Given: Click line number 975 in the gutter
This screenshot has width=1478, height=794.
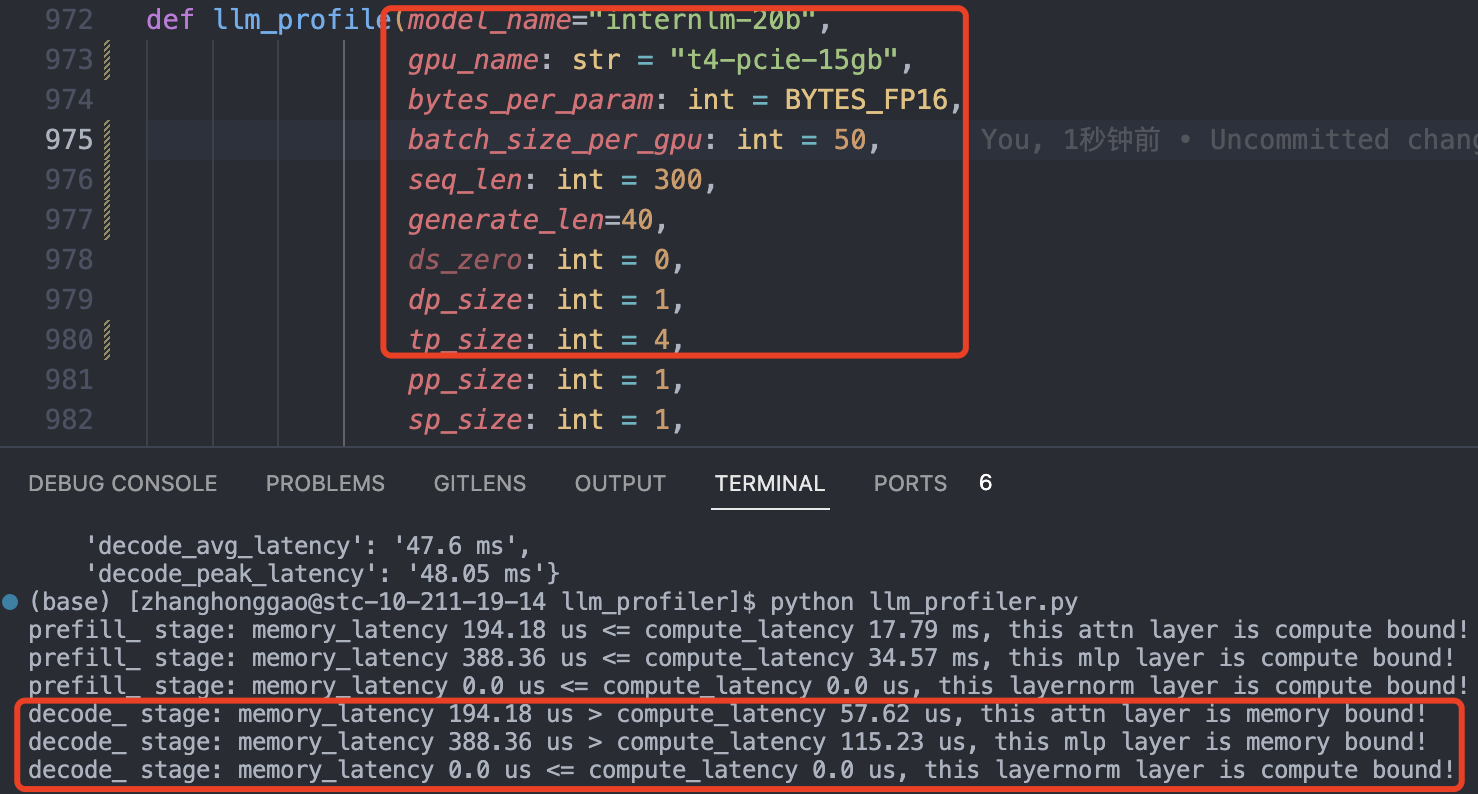Looking at the screenshot, I should tap(69, 140).
